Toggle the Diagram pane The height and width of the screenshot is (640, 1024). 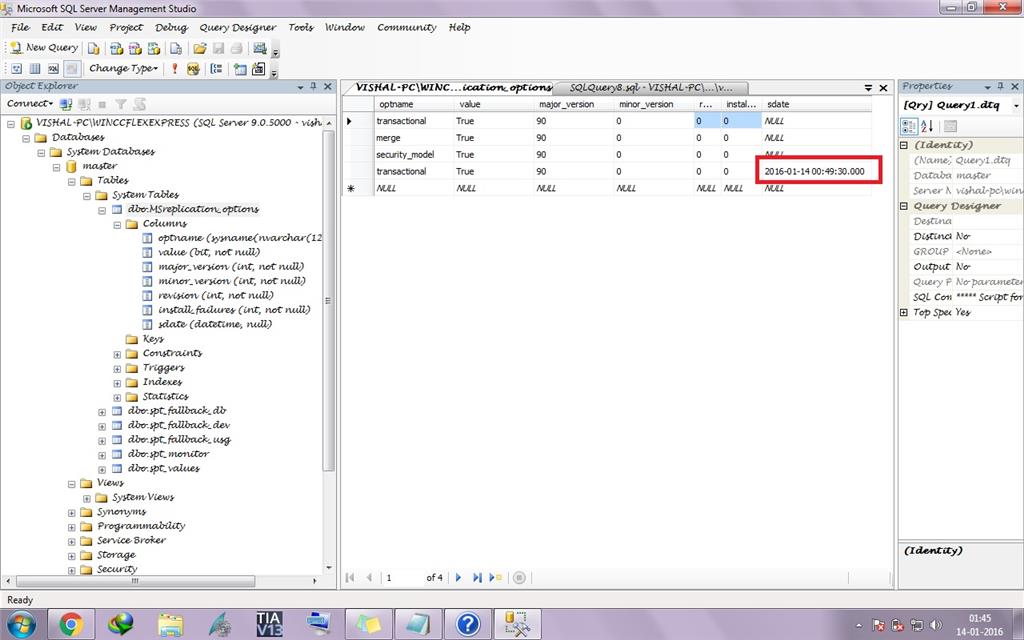tap(17, 69)
